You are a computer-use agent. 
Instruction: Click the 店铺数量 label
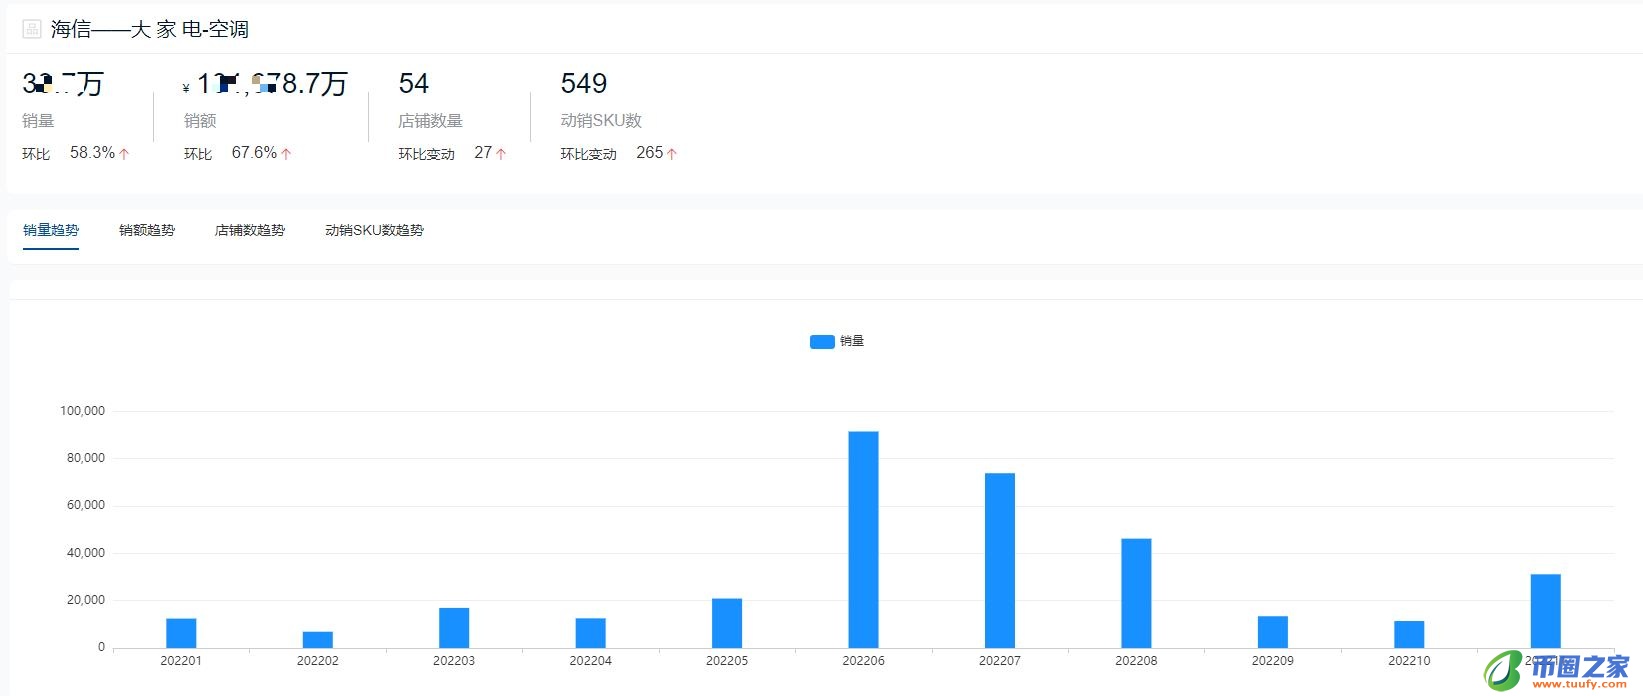tap(430, 121)
